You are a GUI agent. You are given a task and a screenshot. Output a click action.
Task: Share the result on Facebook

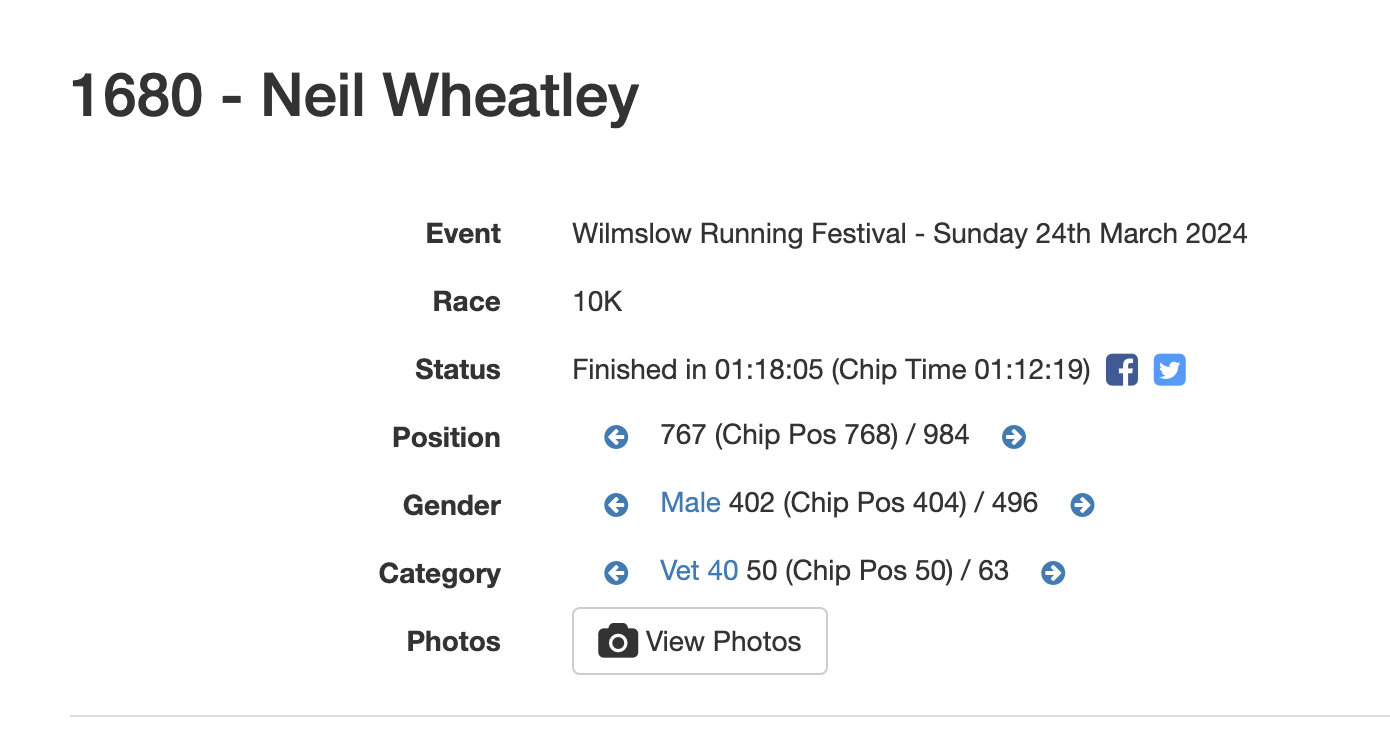1122,370
